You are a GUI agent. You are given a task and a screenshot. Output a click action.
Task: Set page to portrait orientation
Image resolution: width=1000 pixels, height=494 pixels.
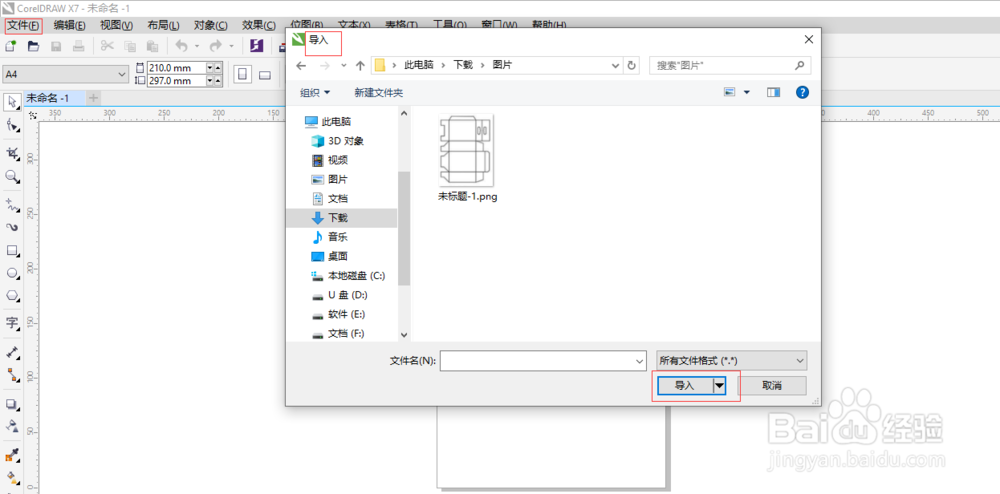pyautogui.click(x=242, y=75)
